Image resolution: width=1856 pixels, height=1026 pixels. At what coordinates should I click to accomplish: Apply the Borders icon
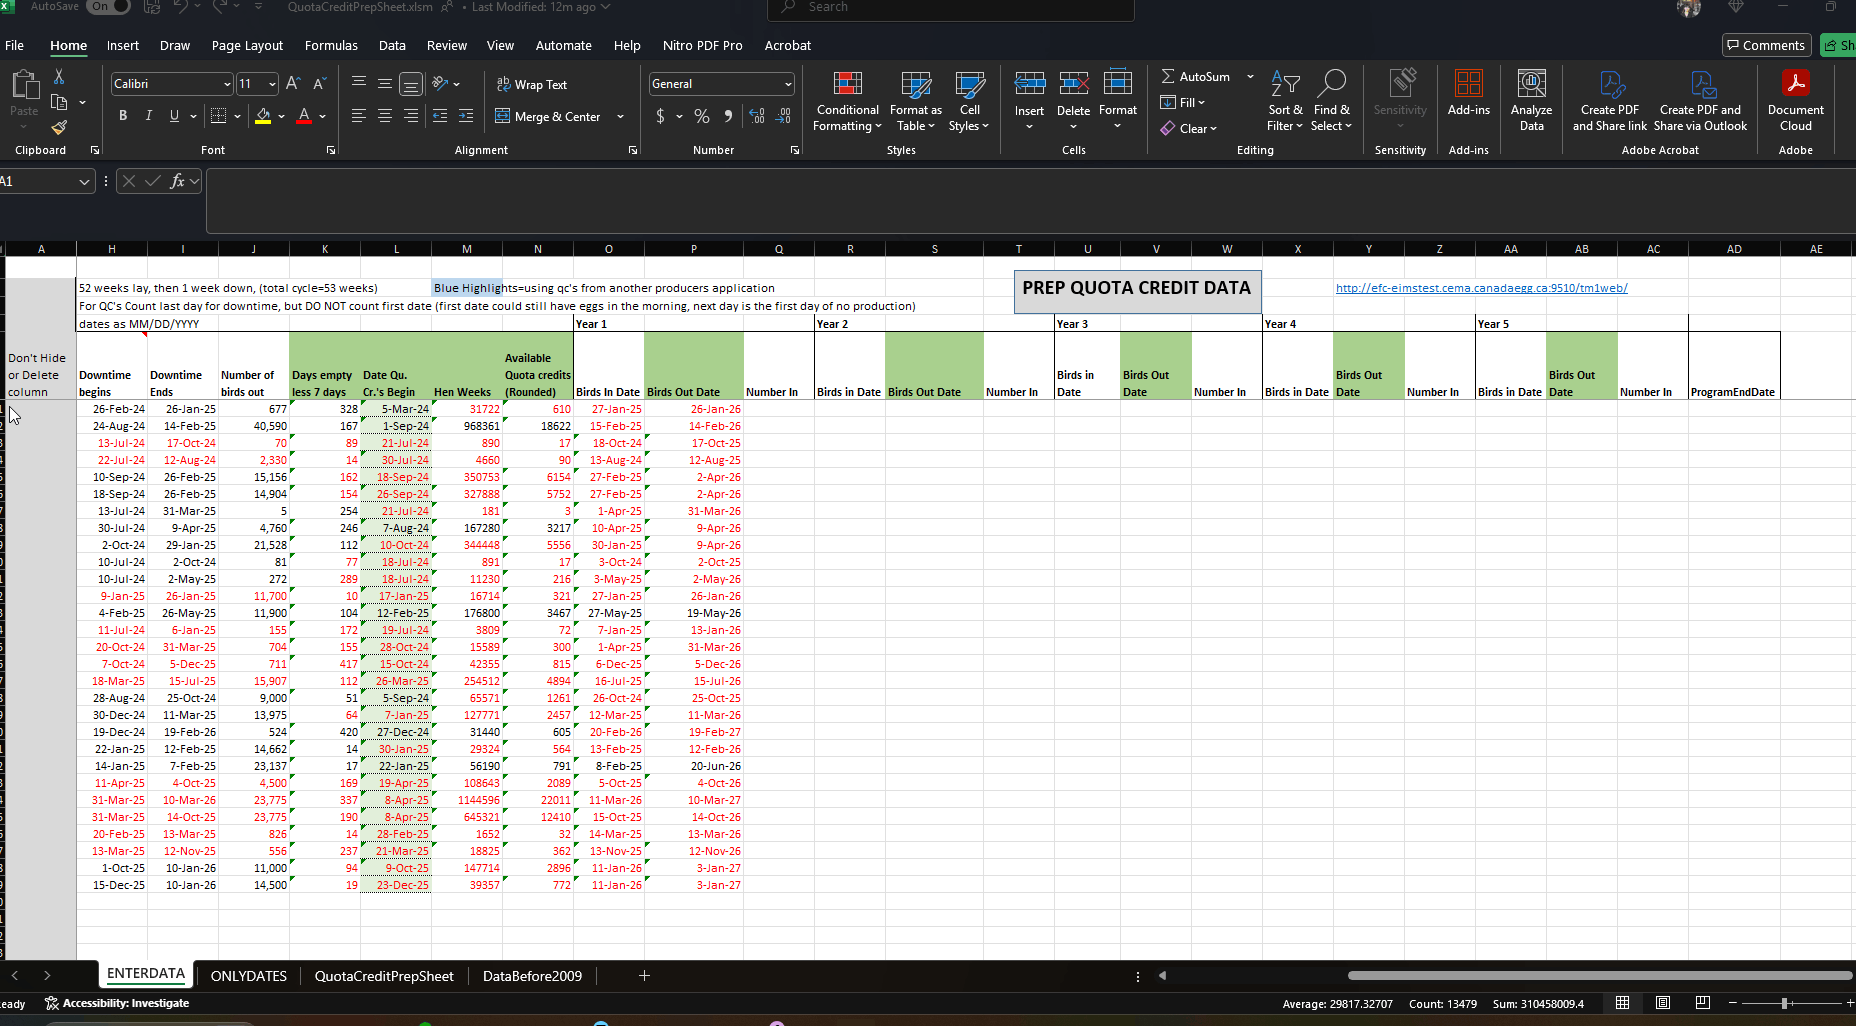[218, 116]
